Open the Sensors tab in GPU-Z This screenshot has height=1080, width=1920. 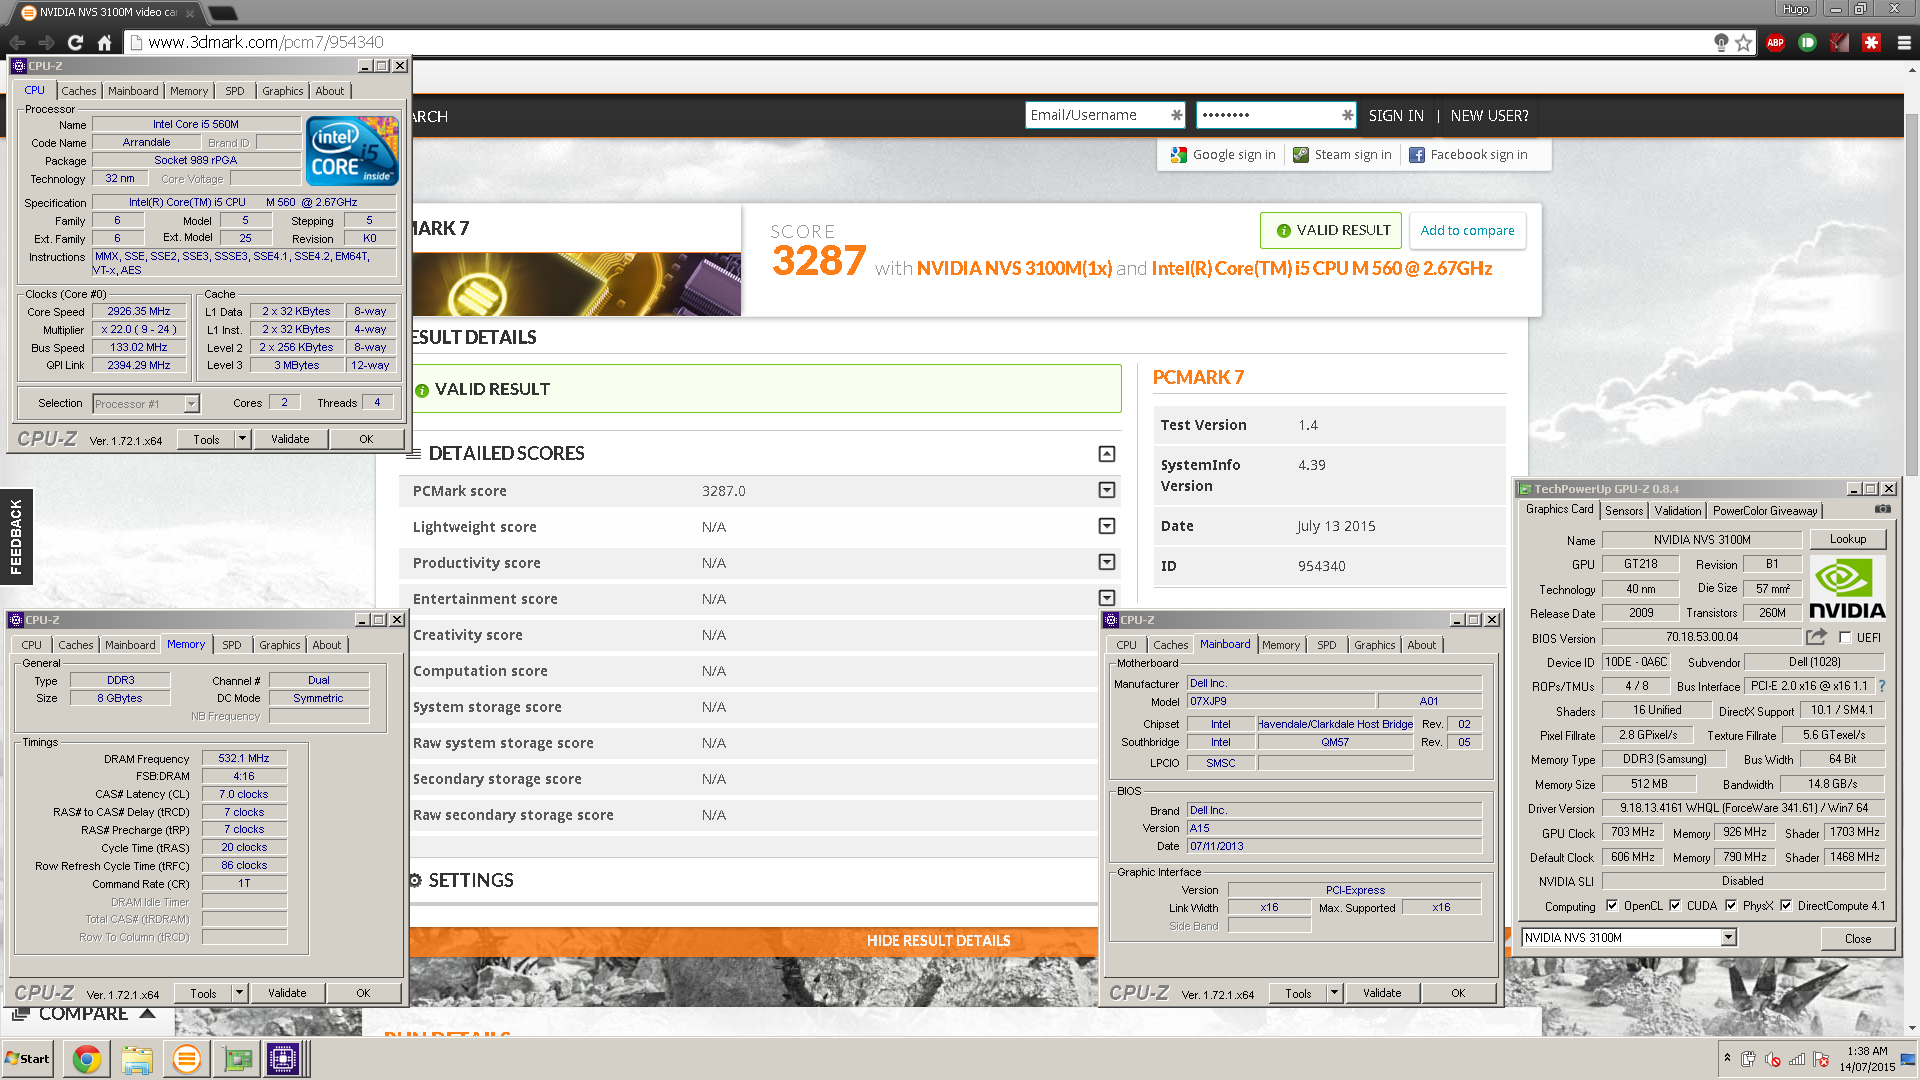(x=1624, y=511)
